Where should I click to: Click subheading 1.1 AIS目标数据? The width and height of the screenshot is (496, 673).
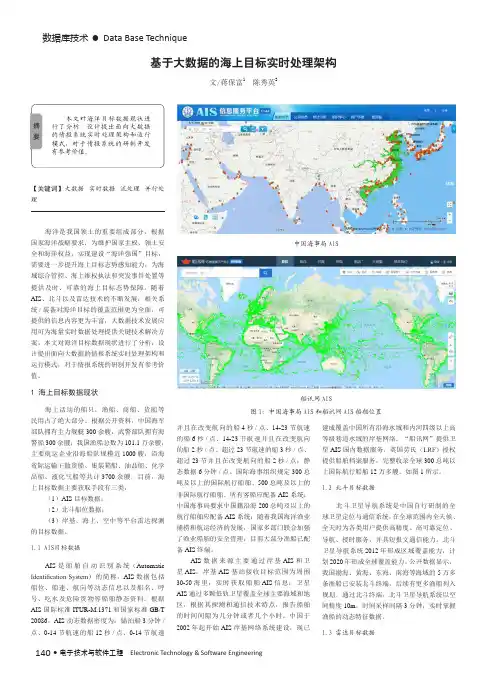55,548
